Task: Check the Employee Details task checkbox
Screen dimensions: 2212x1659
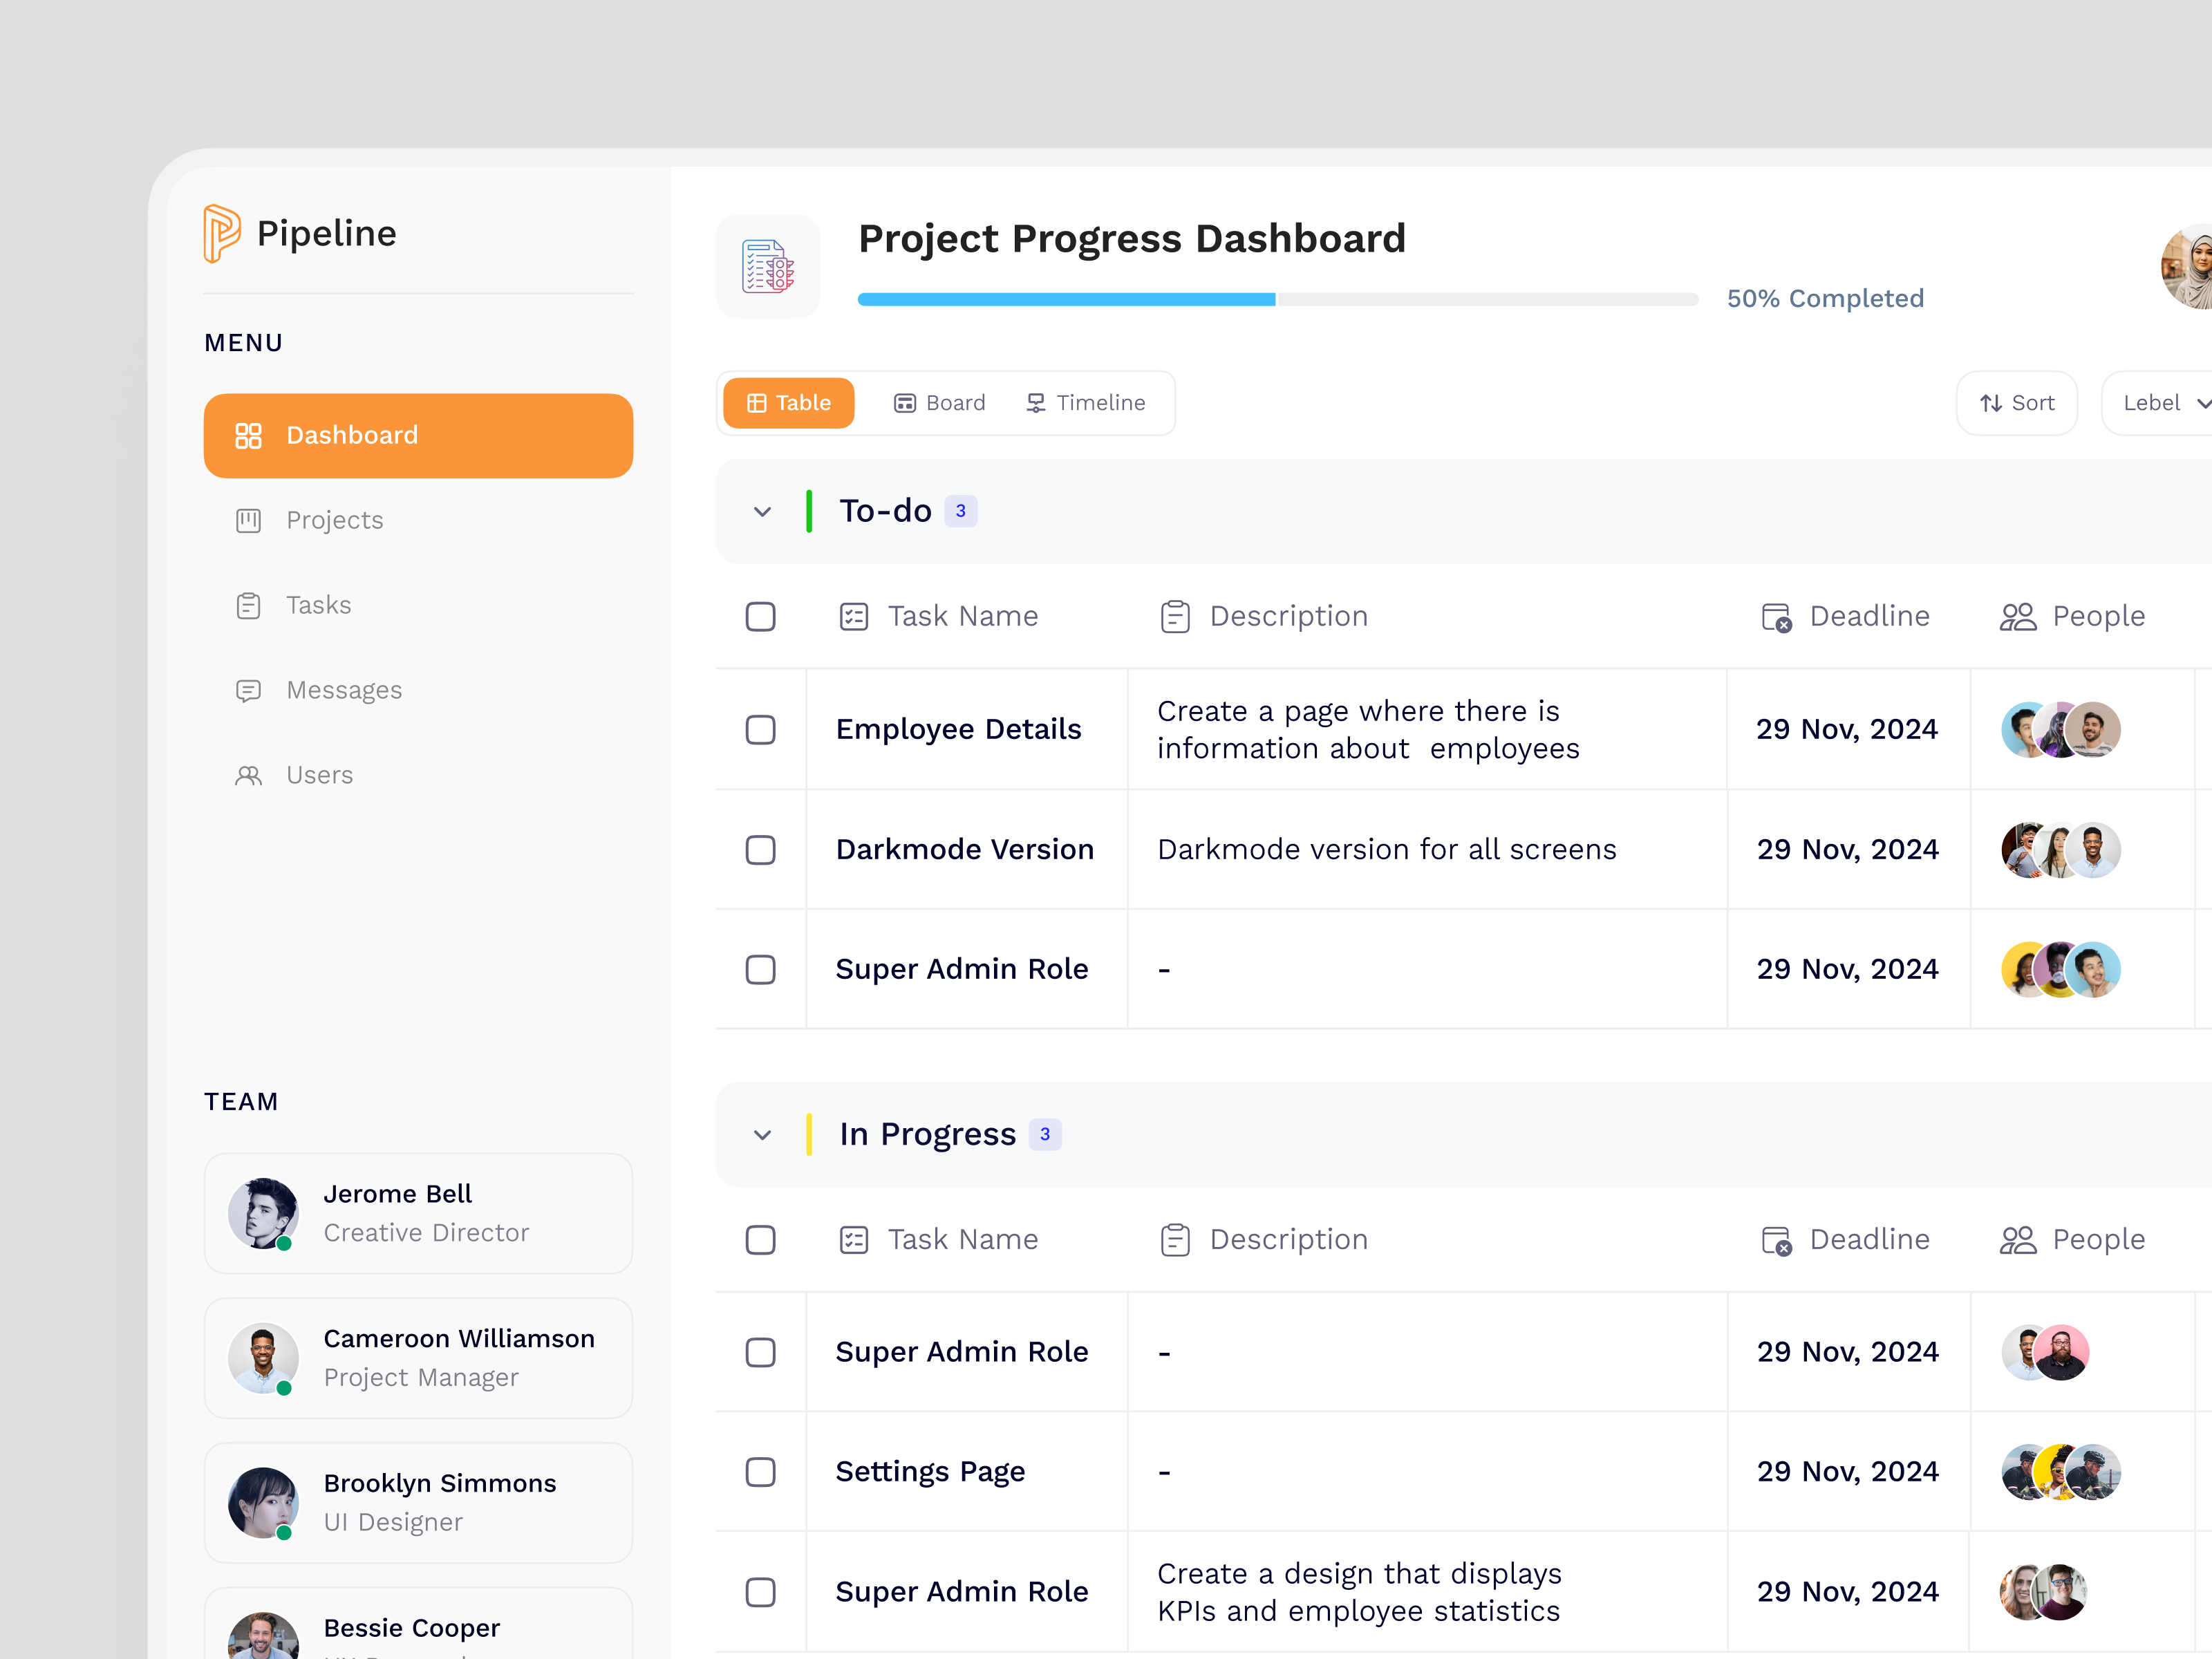Action: [x=761, y=730]
